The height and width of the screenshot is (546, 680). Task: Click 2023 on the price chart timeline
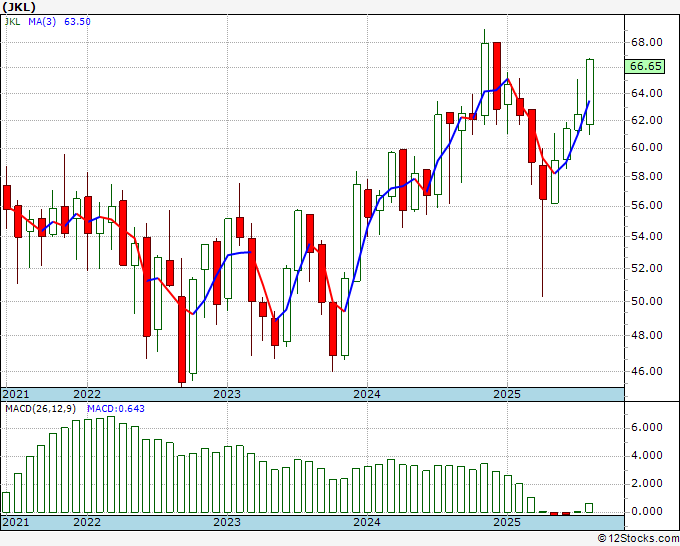point(227,394)
